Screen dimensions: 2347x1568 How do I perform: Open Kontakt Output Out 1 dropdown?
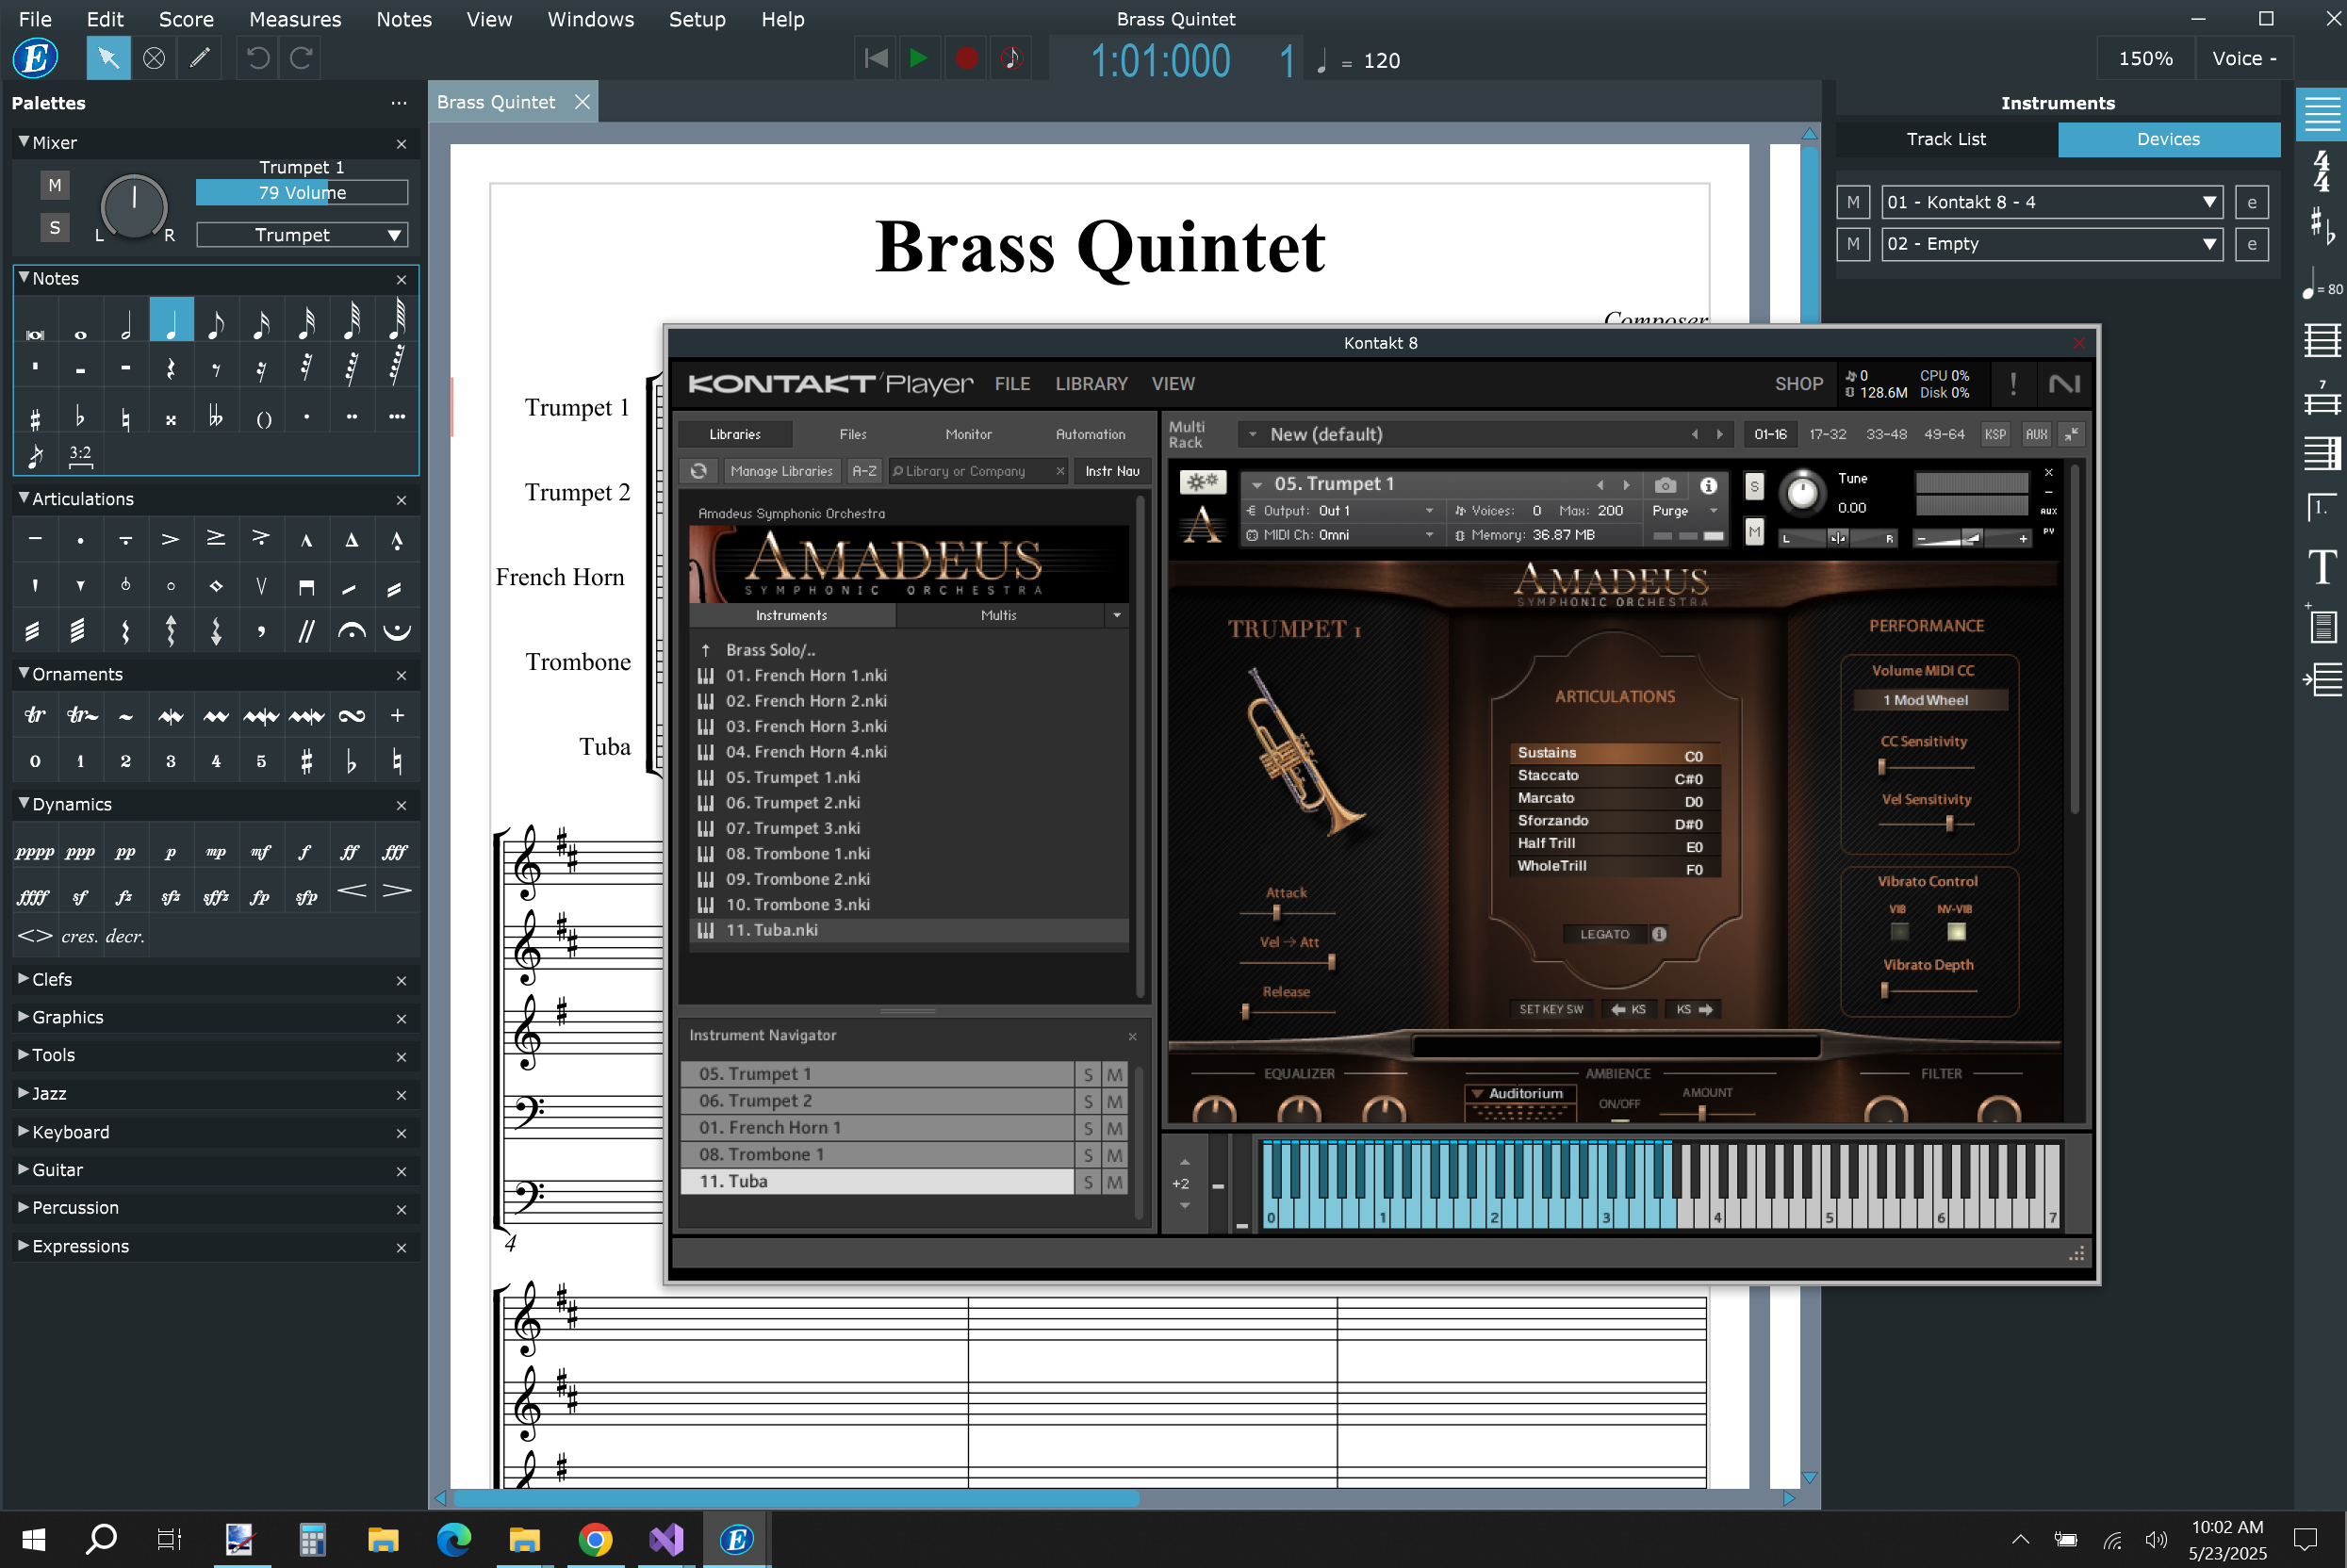pyautogui.click(x=1340, y=510)
